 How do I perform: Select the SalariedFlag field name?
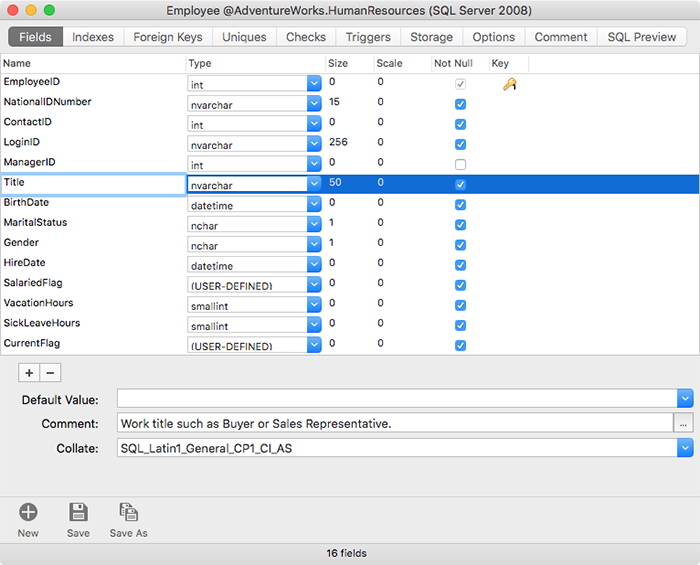click(x=33, y=282)
